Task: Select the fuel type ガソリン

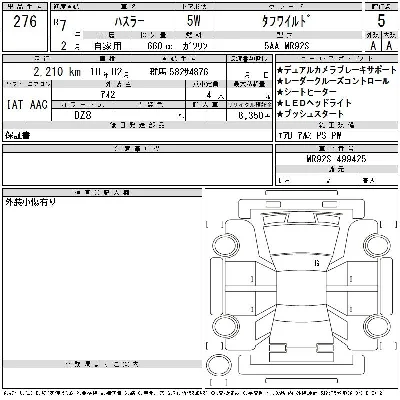Action: point(195,46)
